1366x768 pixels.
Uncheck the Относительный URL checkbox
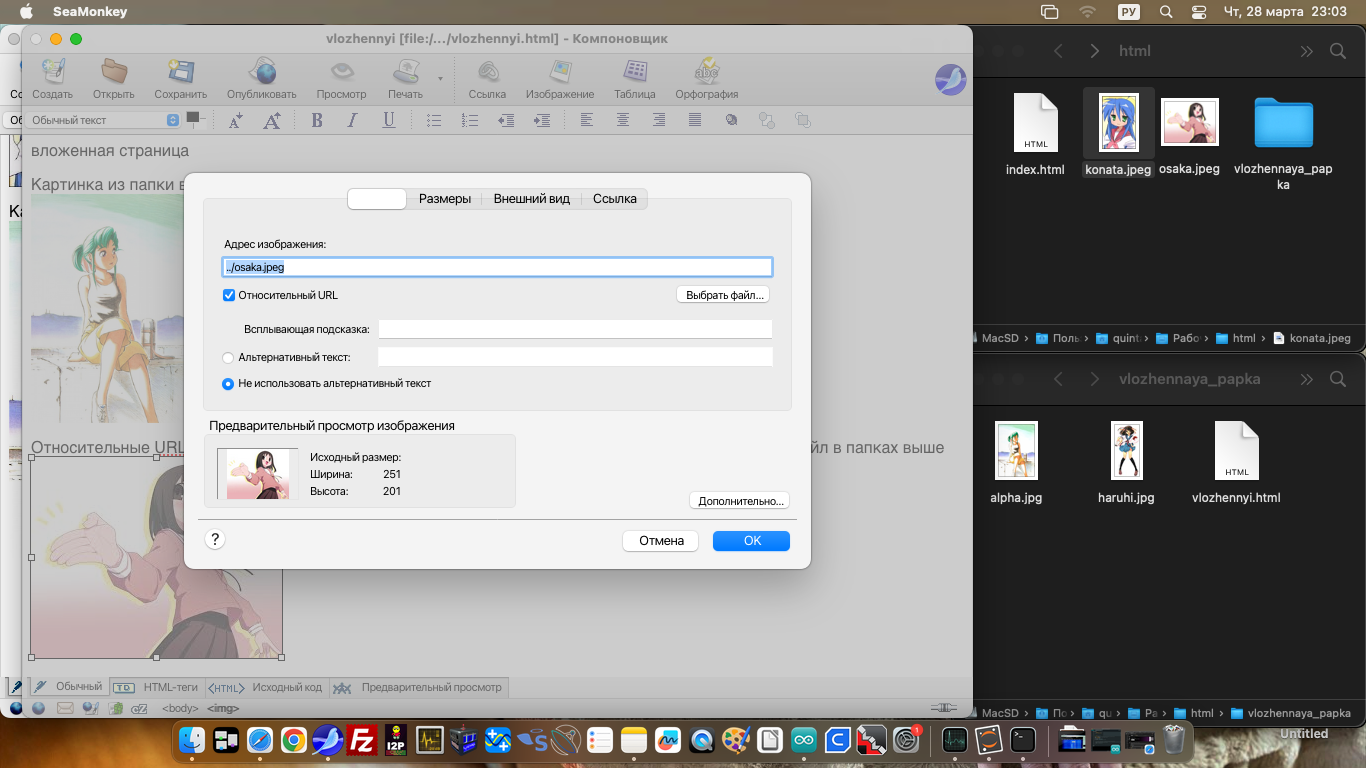pyautogui.click(x=229, y=295)
